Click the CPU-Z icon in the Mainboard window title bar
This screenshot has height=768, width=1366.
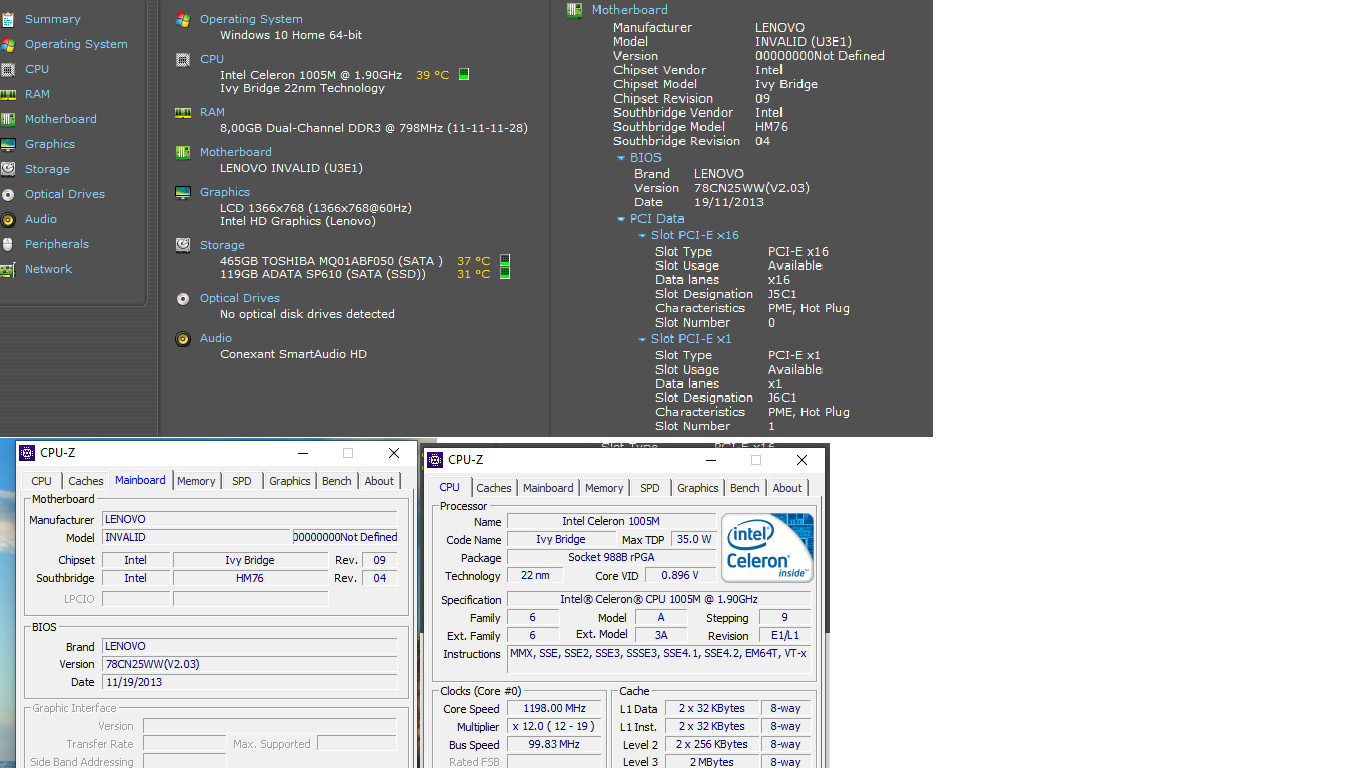(x=28, y=453)
